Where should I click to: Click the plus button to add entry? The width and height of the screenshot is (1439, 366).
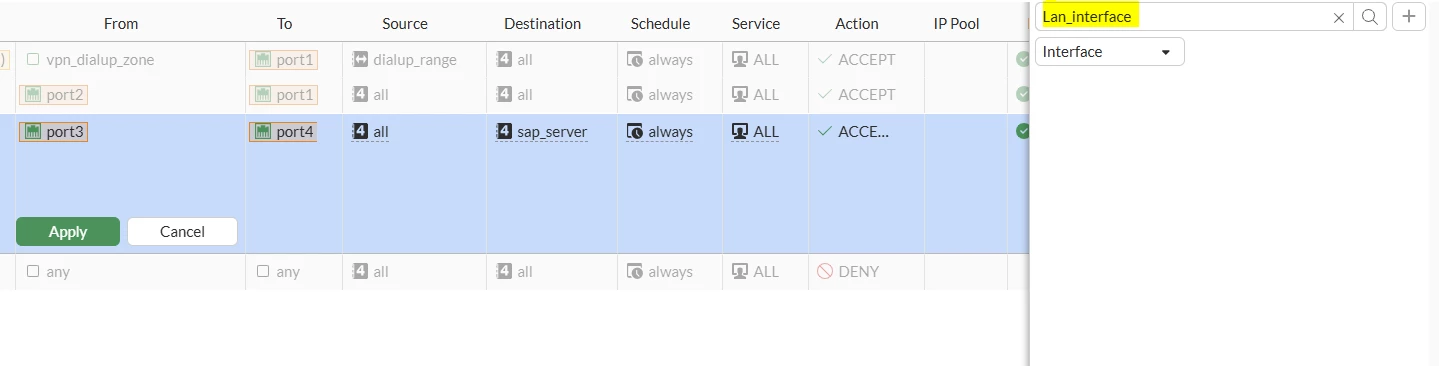click(x=1408, y=16)
